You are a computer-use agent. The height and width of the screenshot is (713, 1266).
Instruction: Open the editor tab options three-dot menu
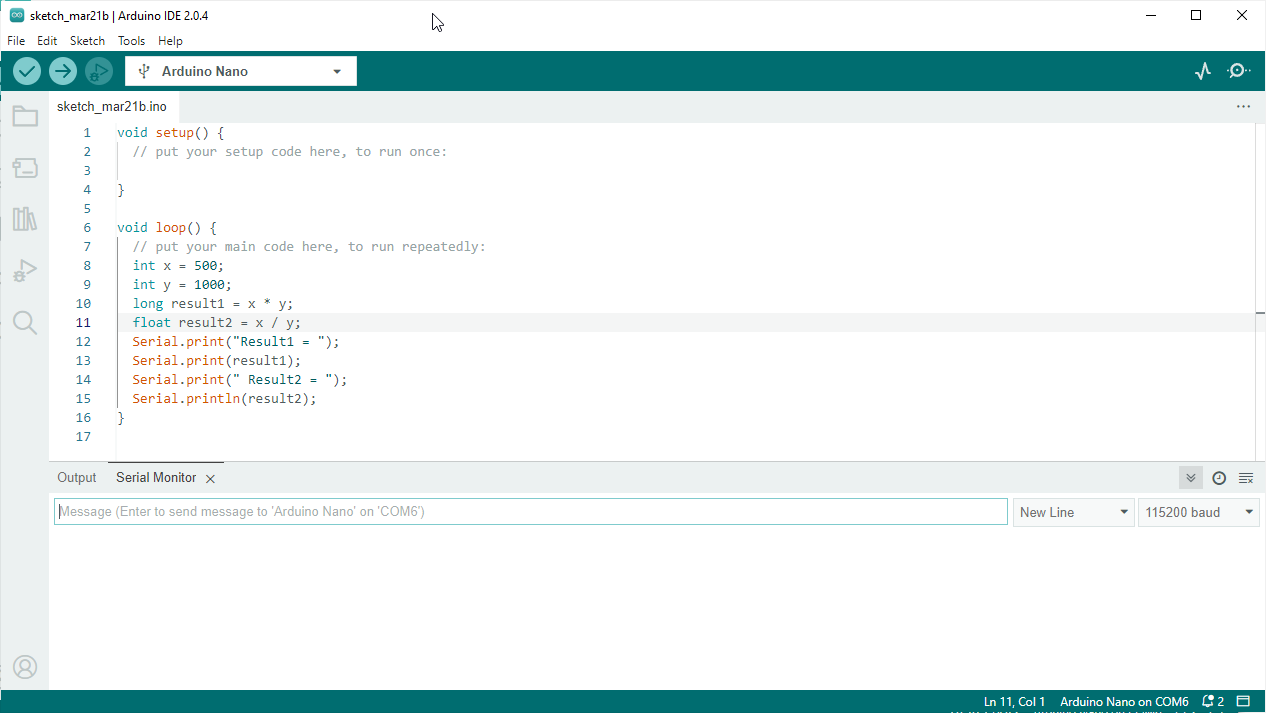1243,106
